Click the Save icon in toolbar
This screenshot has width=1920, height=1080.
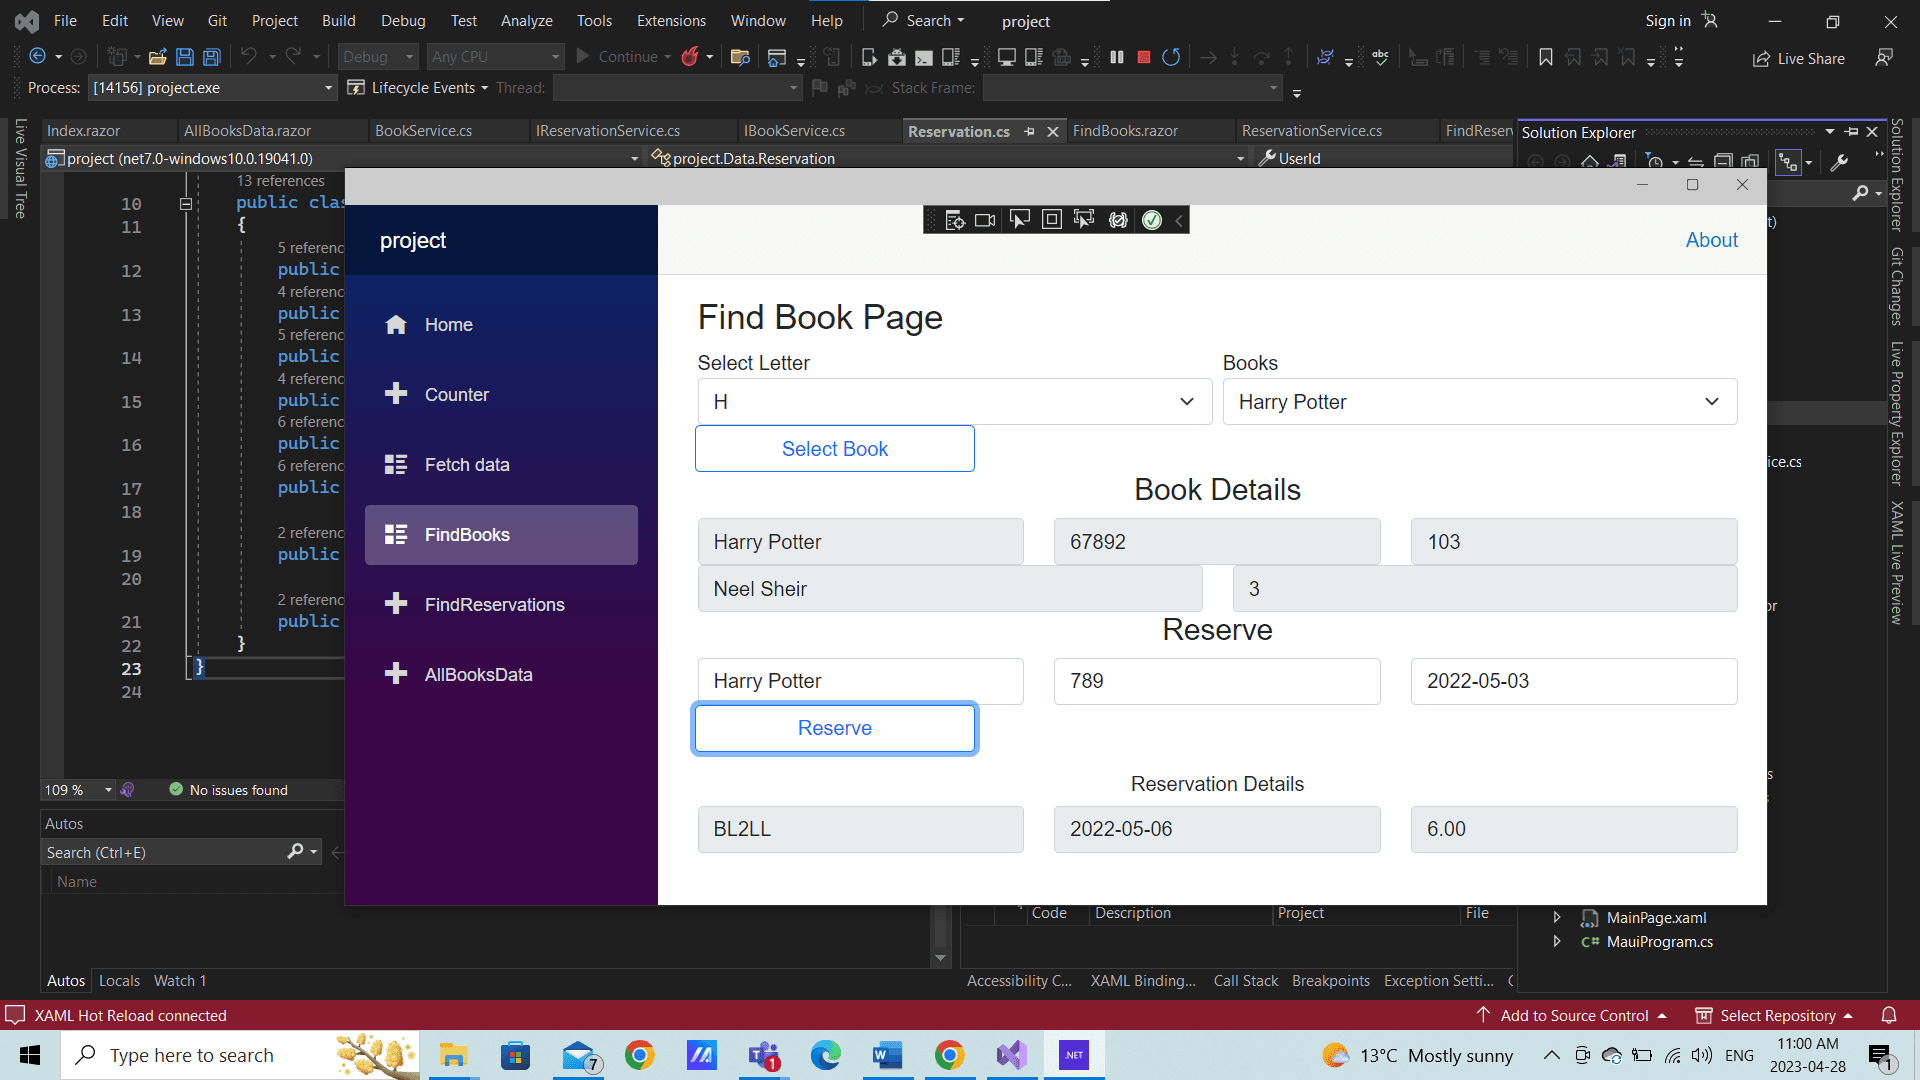[184, 57]
